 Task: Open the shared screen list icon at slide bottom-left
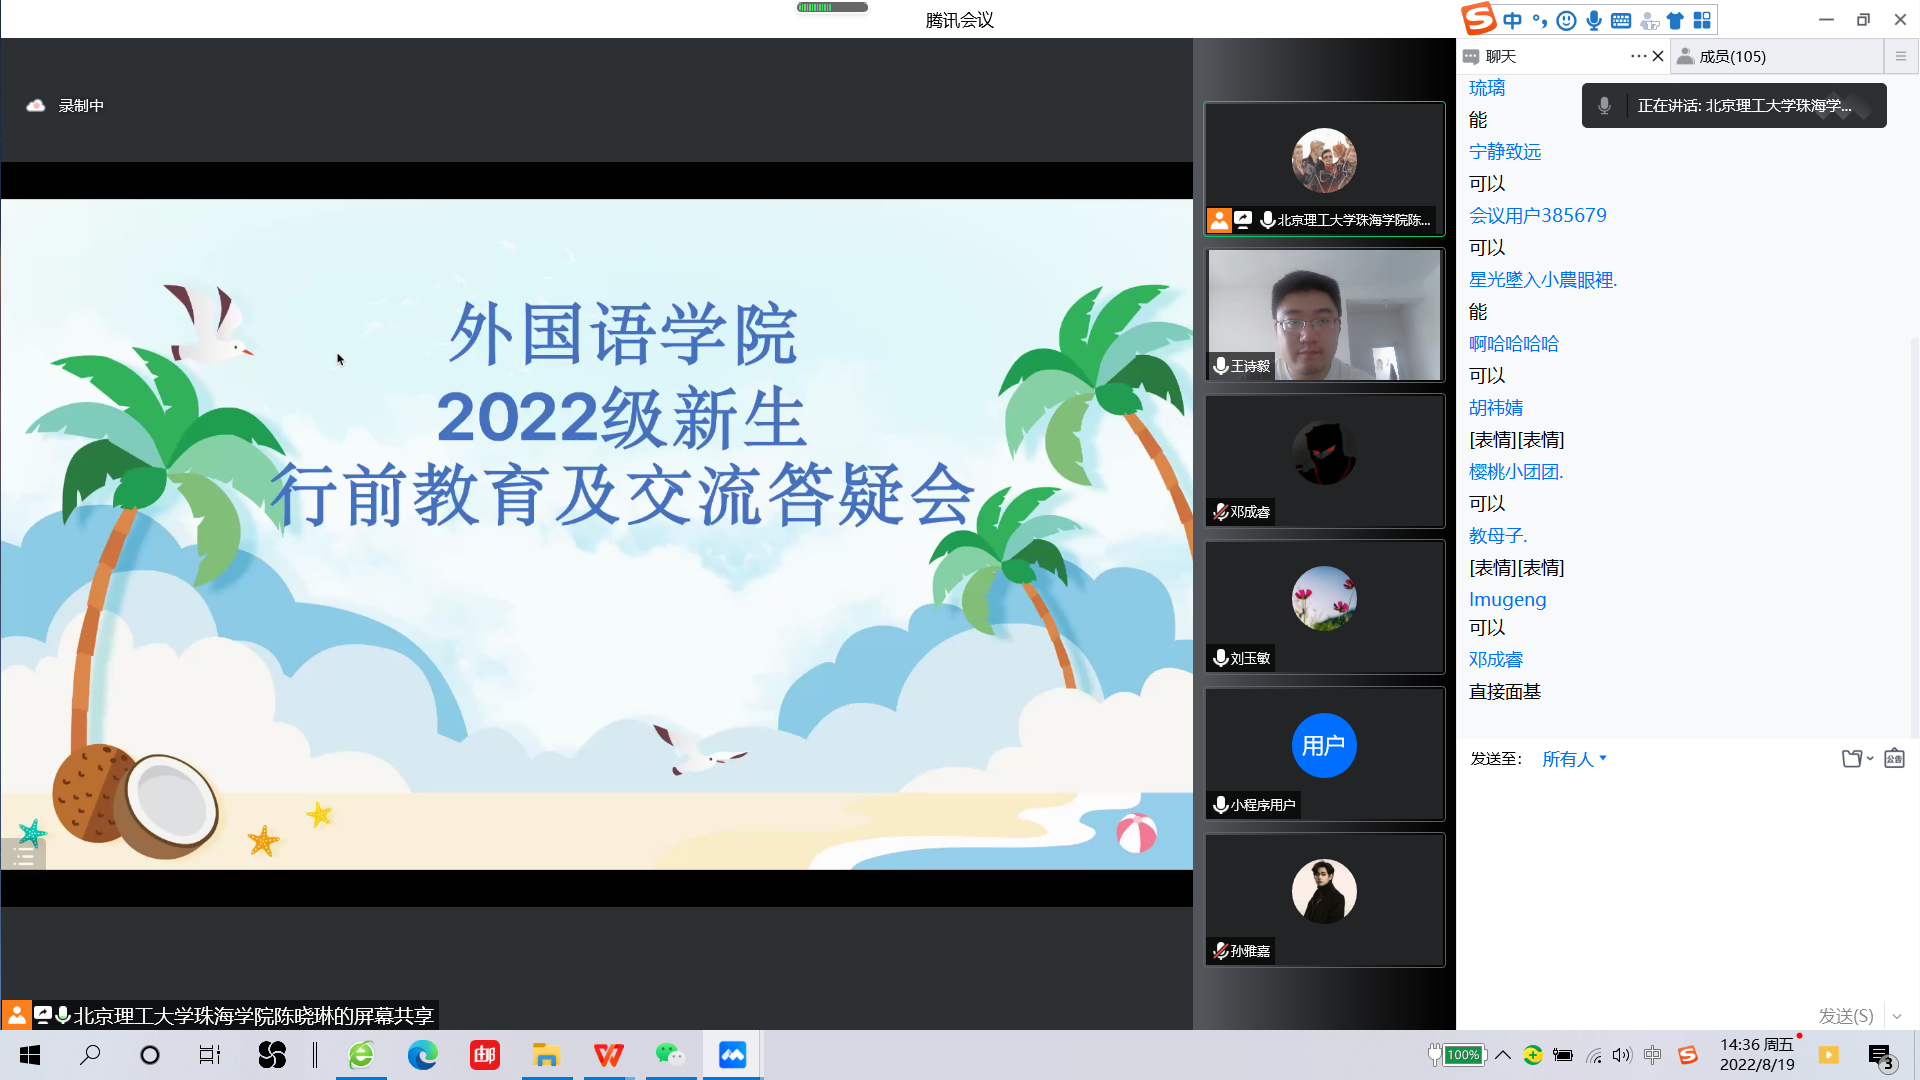pyautogui.click(x=24, y=856)
